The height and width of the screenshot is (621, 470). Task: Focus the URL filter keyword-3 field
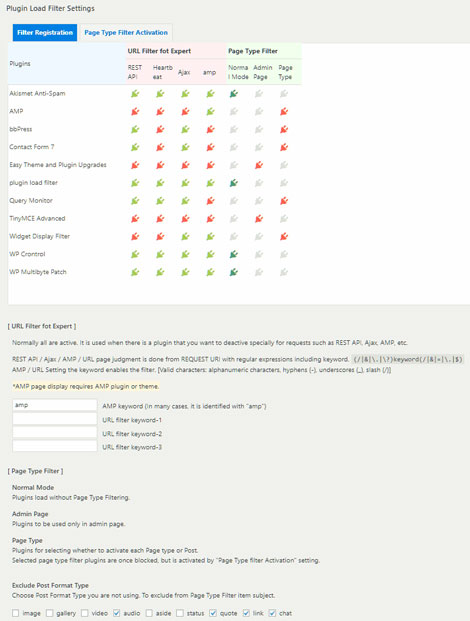coord(55,446)
